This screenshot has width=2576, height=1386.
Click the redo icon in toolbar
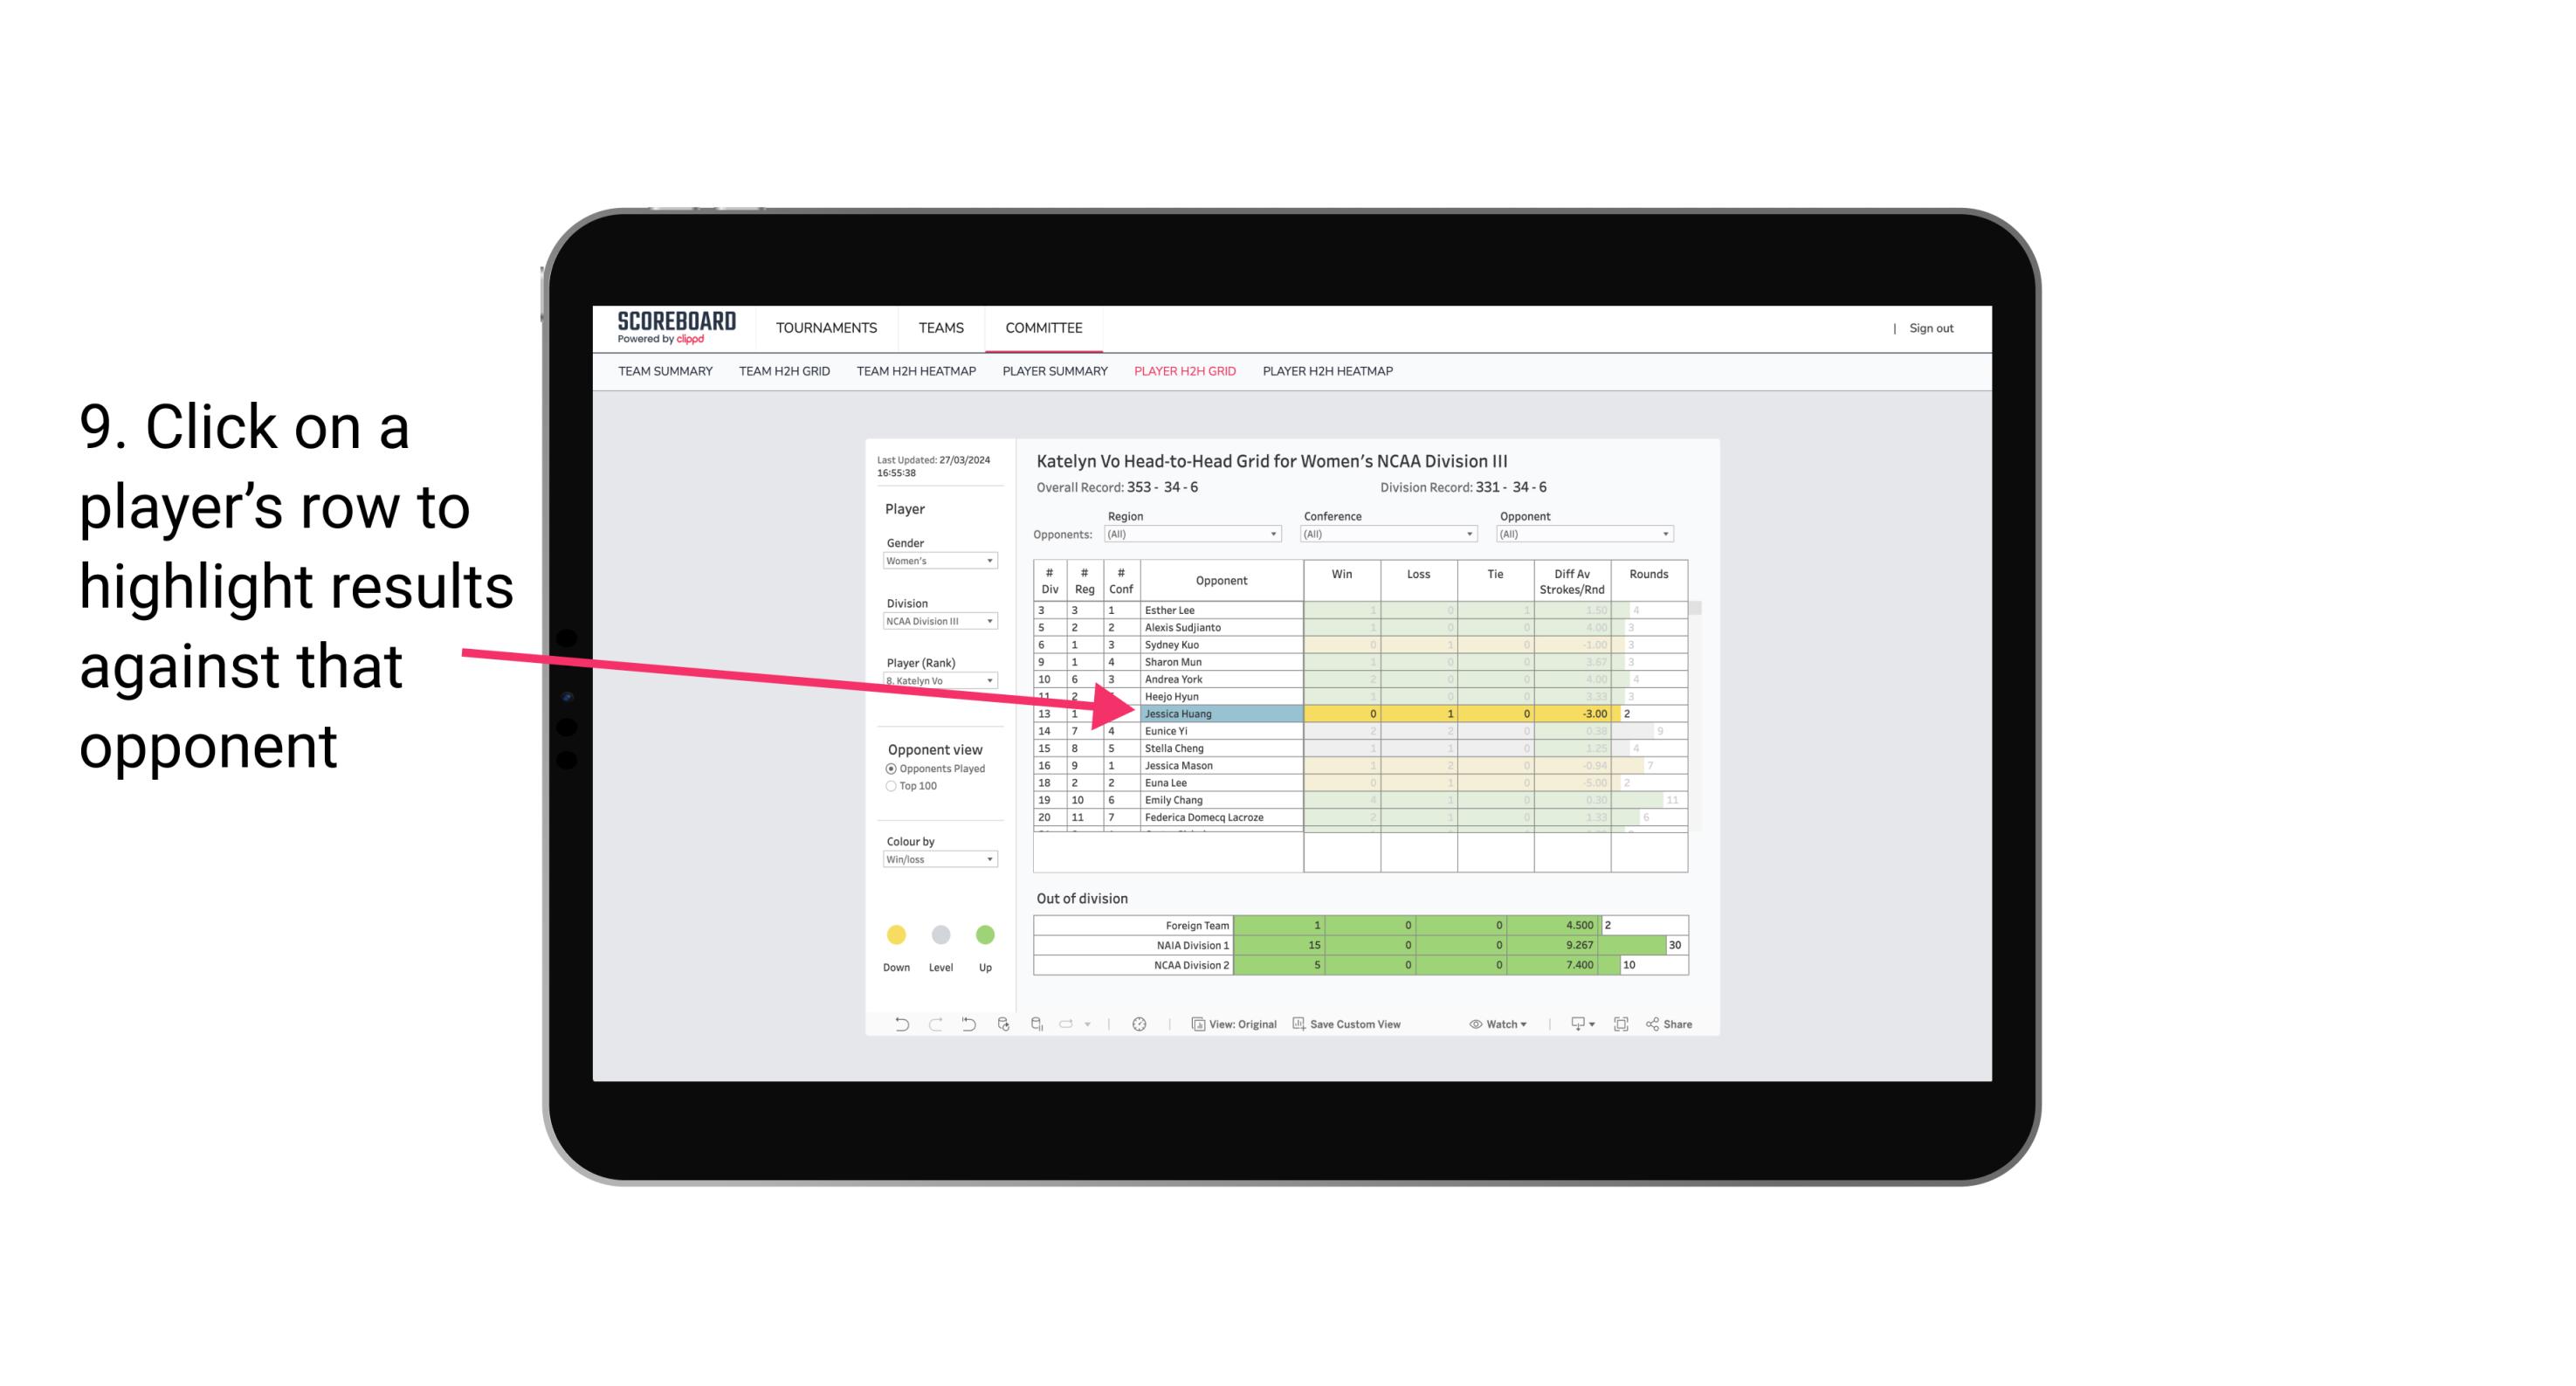click(930, 1026)
